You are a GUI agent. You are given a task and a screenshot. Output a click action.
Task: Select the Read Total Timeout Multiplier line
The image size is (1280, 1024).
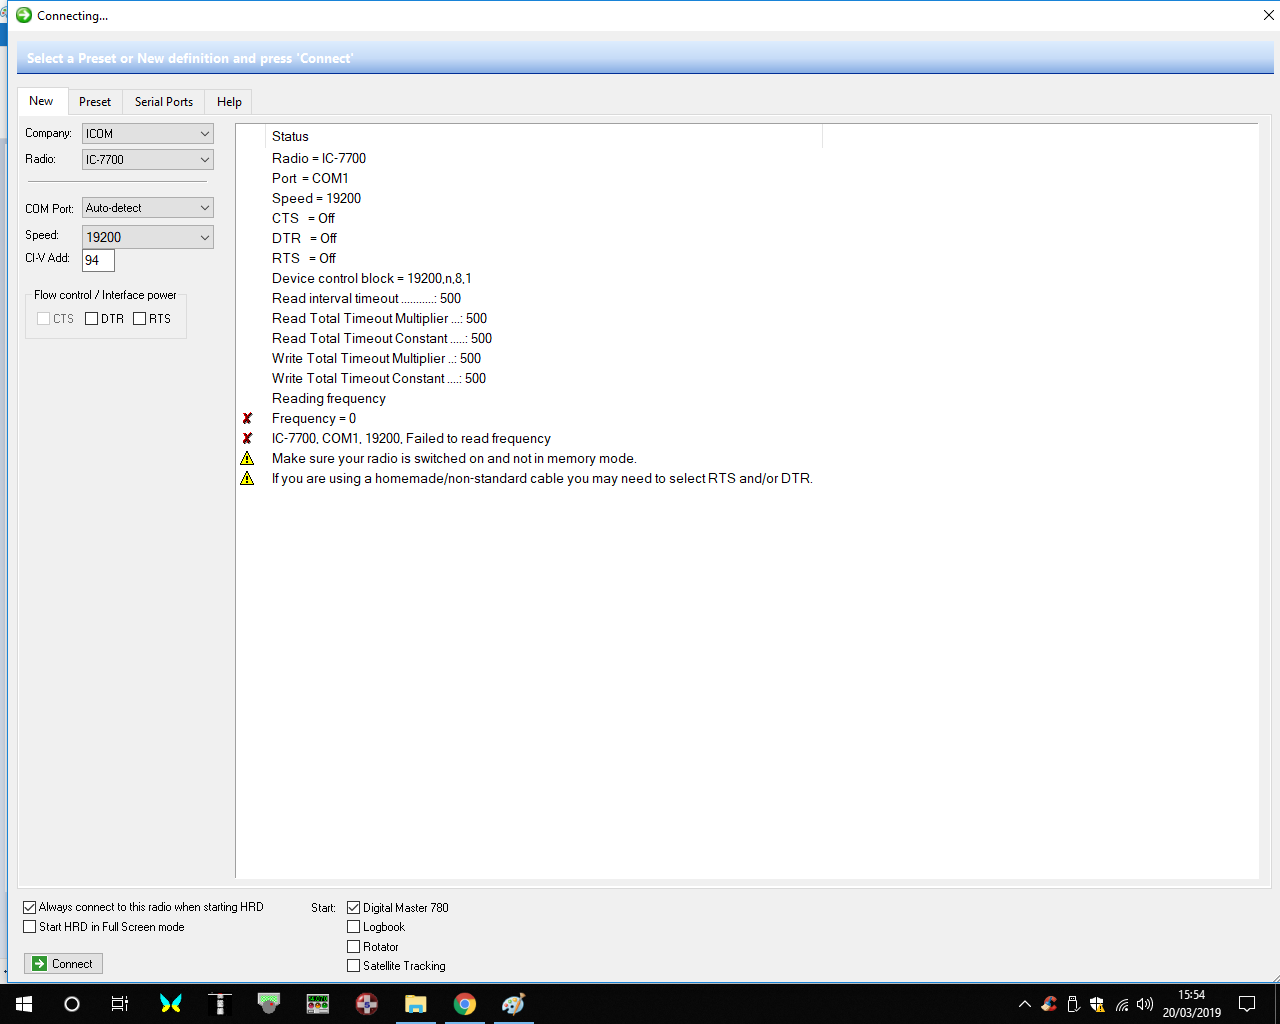click(379, 318)
